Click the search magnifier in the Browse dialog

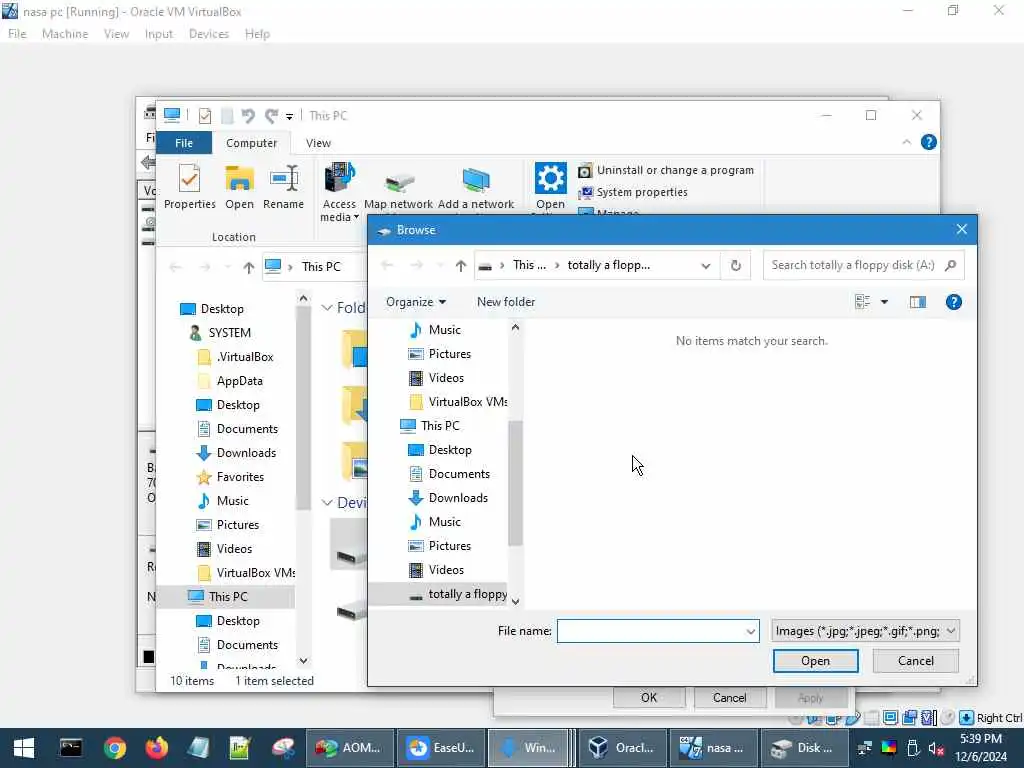coord(950,265)
